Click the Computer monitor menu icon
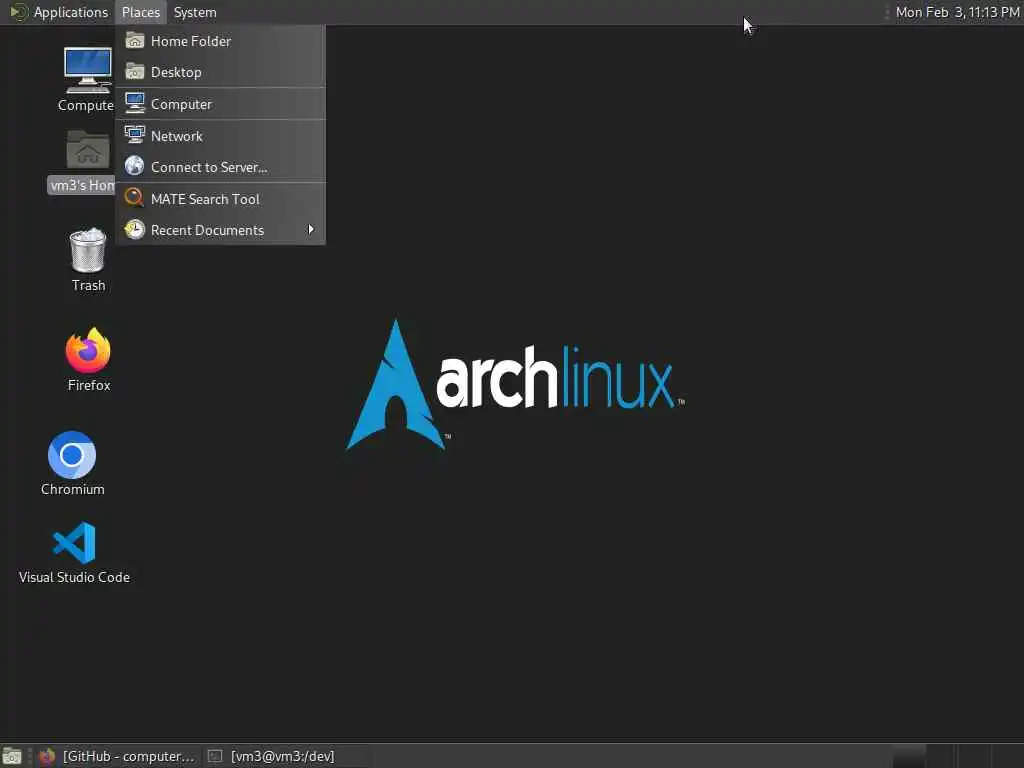The height and width of the screenshot is (768, 1024). click(x=135, y=103)
